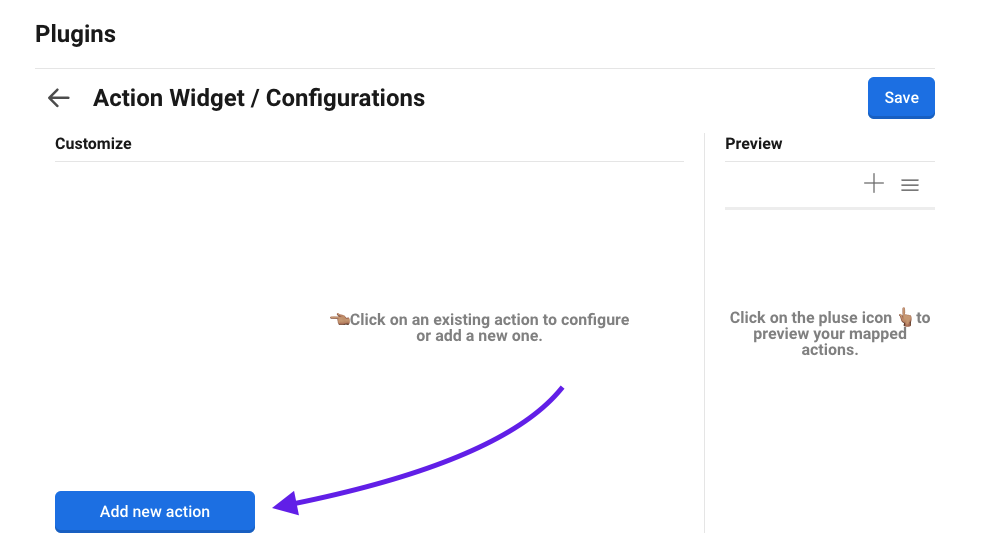Click the gray bar below Preview toolbar
The height and width of the screenshot is (553, 996).
tap(830, 208)
